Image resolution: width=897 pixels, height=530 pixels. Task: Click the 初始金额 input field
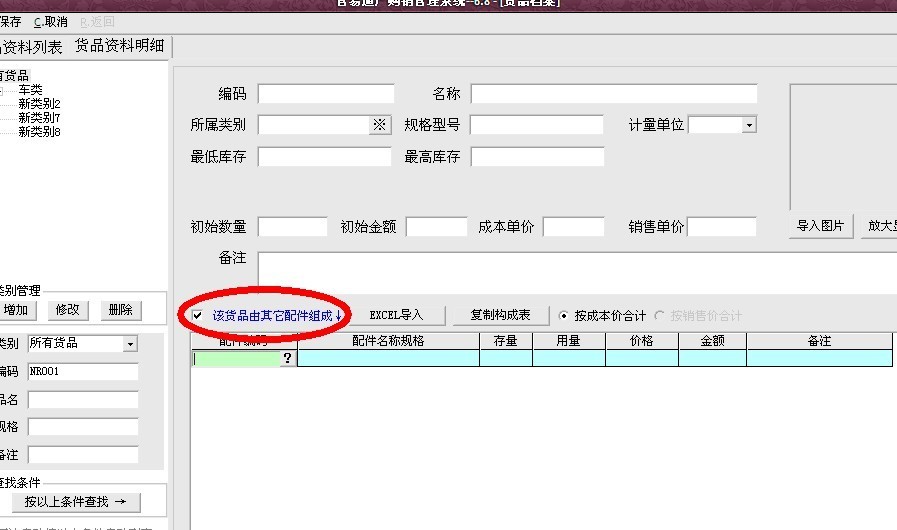436,227
